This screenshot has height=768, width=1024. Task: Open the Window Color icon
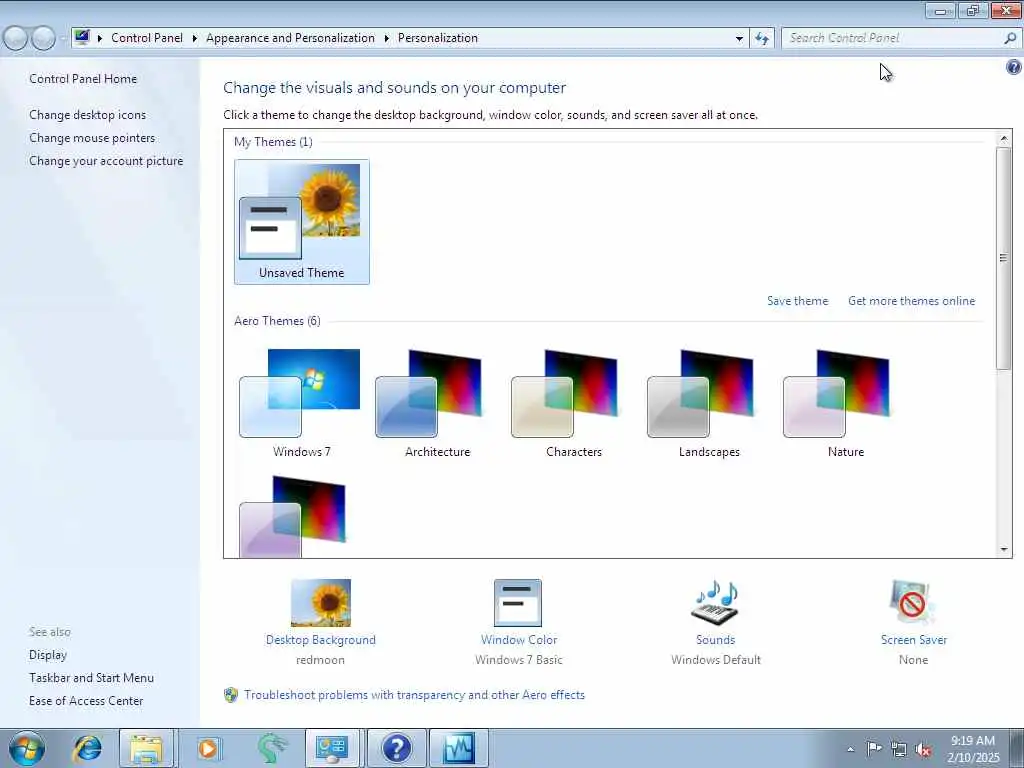pos(518,603)
